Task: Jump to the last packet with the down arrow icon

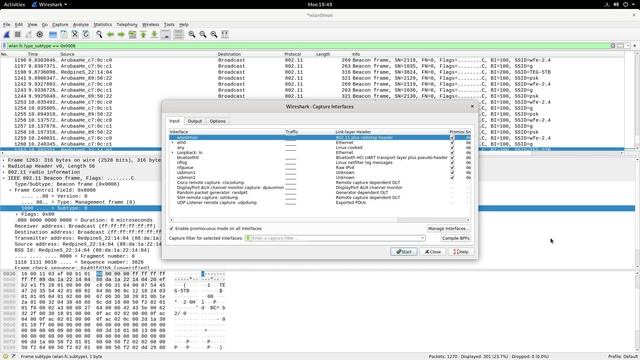Action: click(154, 35)
